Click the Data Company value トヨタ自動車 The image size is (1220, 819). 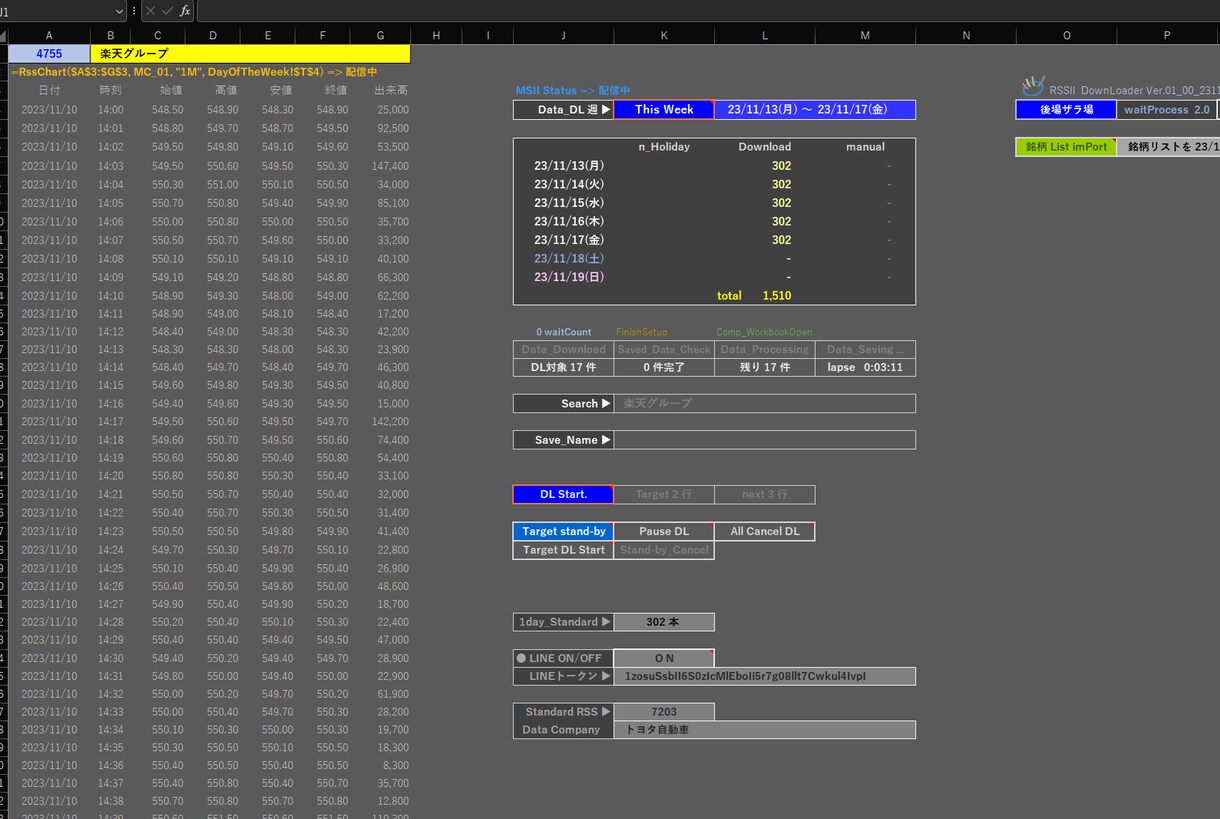(765, 730)
